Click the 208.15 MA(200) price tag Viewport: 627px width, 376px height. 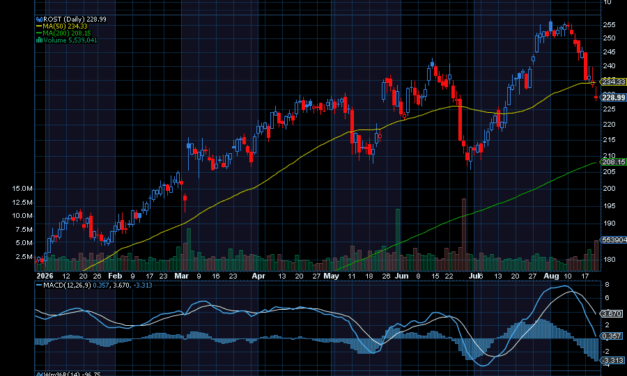(x=614, y=162)
